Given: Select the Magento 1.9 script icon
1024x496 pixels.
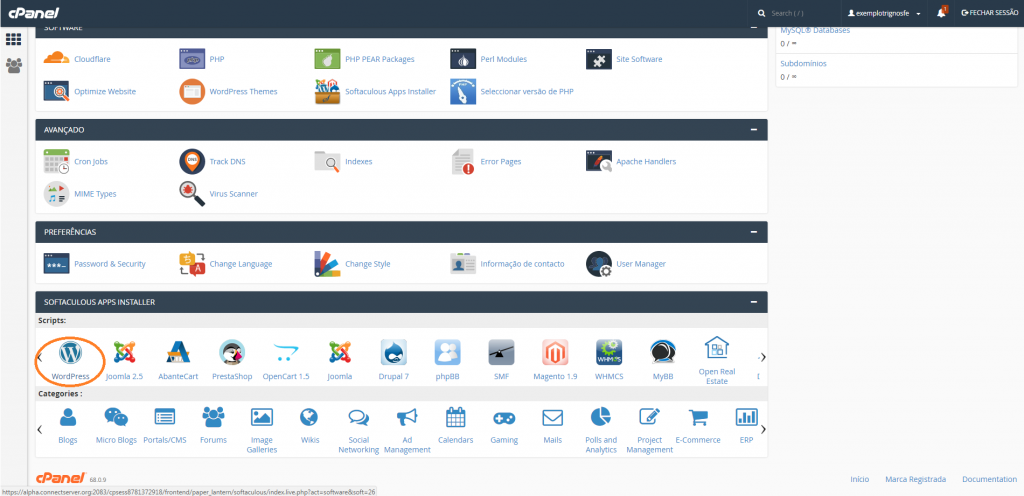Looking at the screenshot, I should tap(555, 352).
